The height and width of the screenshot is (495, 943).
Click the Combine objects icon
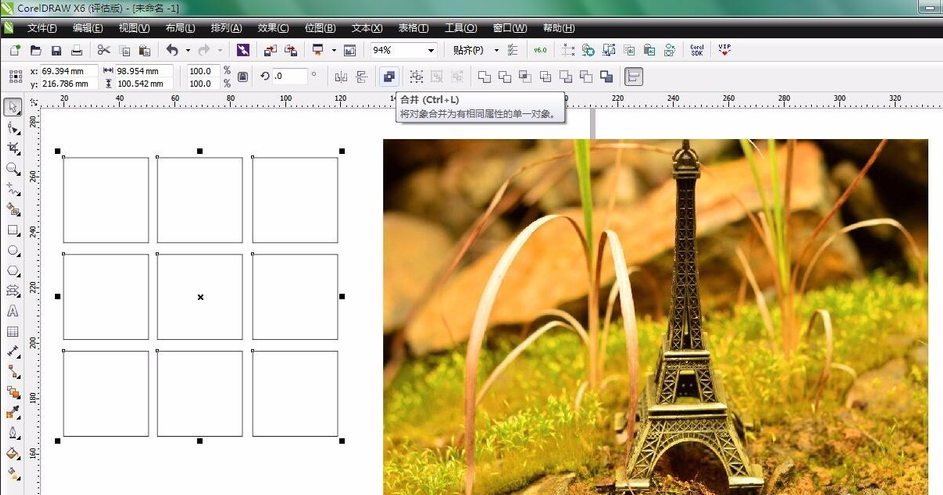click(389, 76)
